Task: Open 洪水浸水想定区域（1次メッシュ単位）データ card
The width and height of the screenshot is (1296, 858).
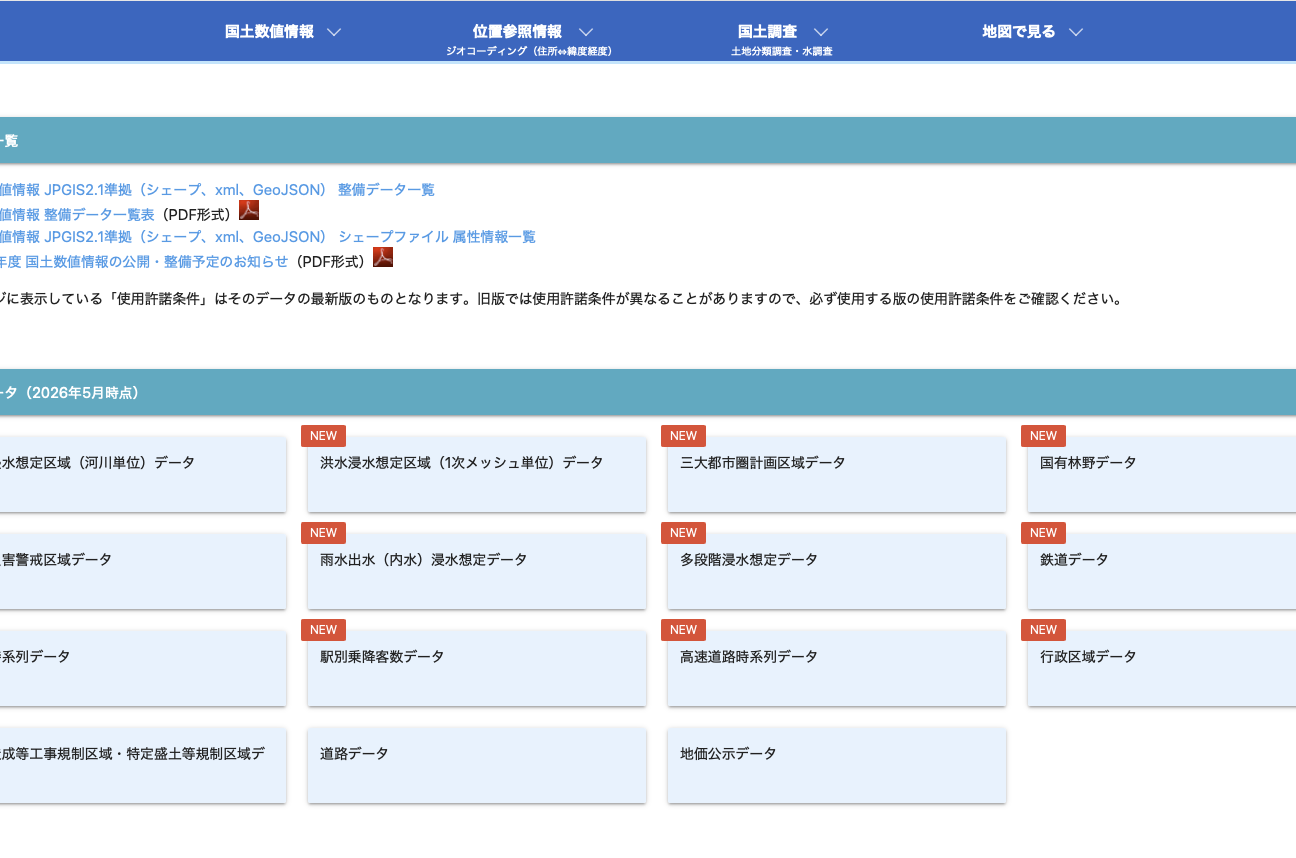Action: click(476, 474)
